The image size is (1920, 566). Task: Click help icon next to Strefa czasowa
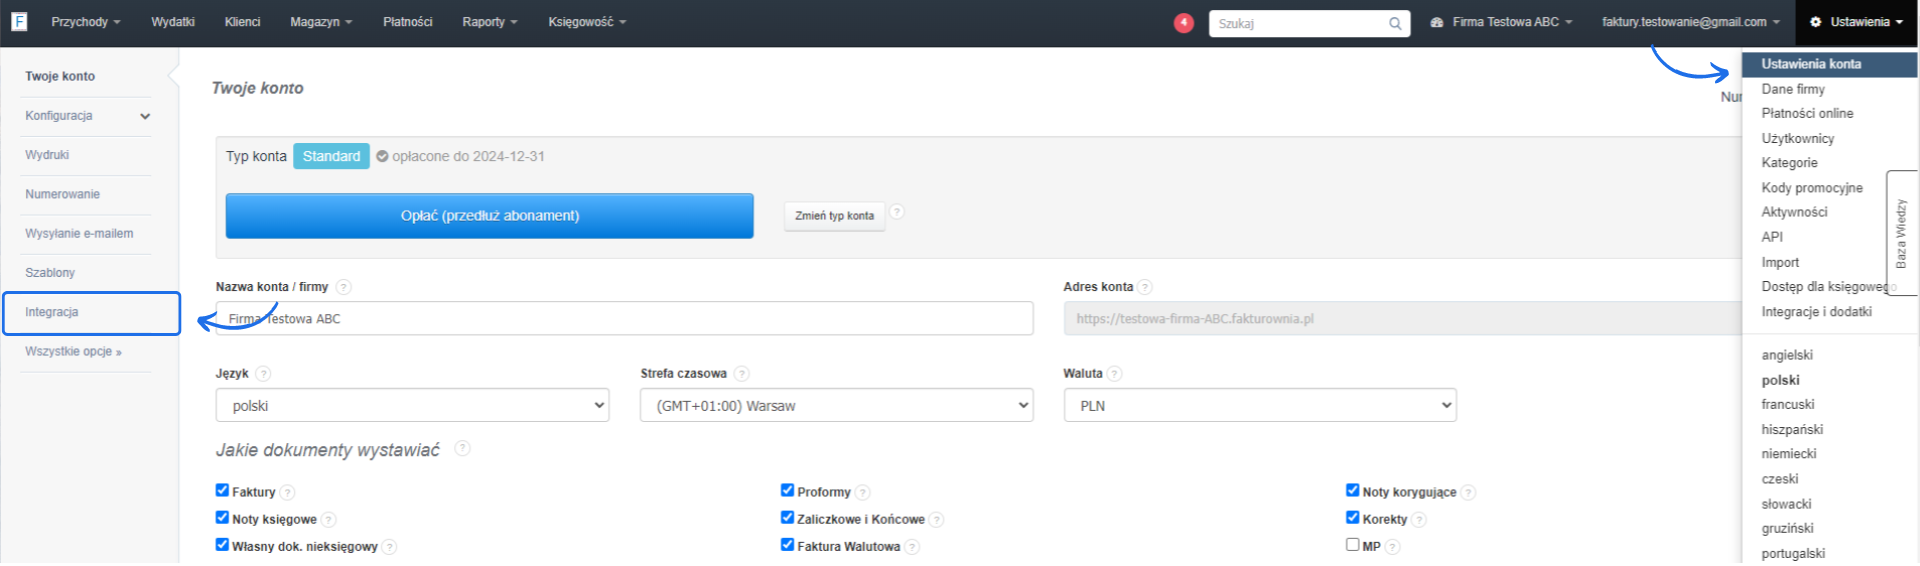click(741, 374)
